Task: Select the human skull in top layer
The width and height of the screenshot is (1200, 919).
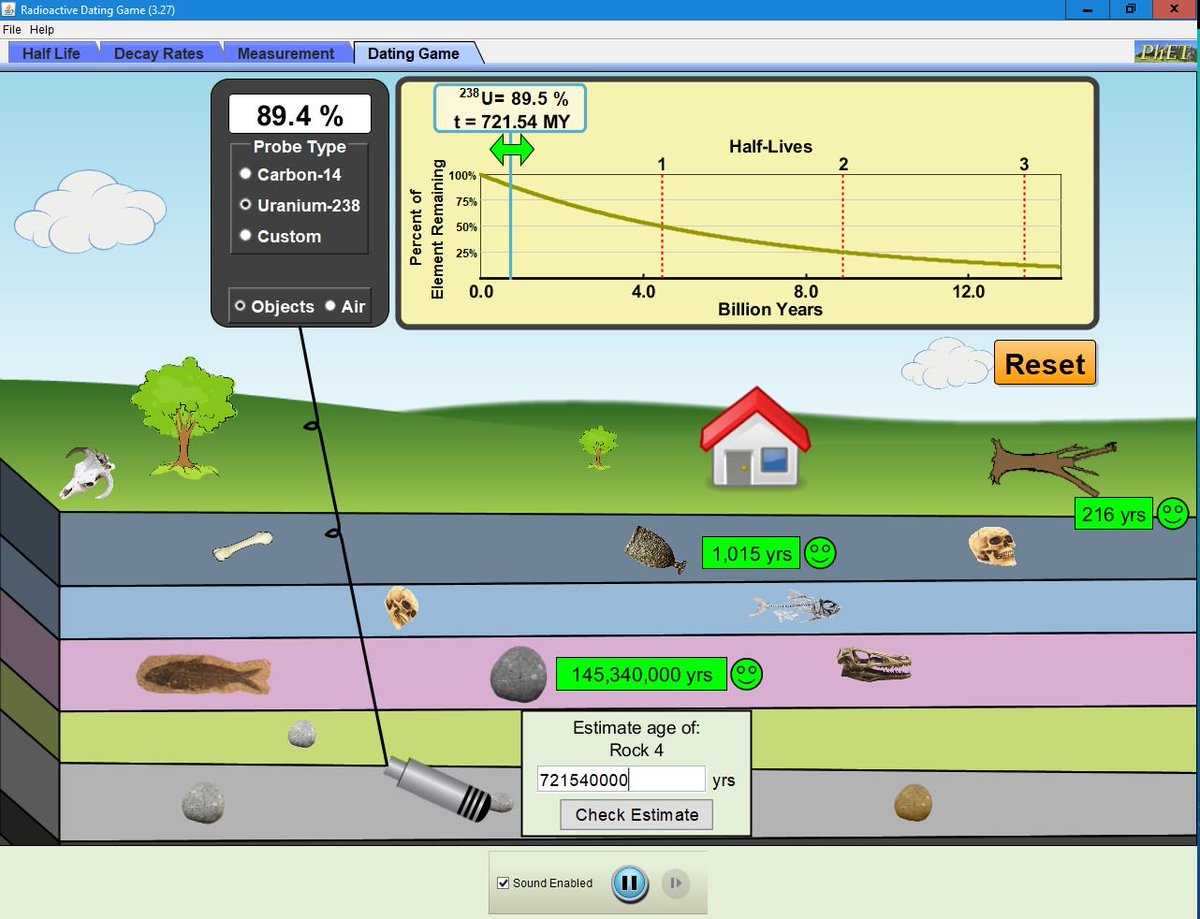Action: pyautogui.click(x=993, y=546)
